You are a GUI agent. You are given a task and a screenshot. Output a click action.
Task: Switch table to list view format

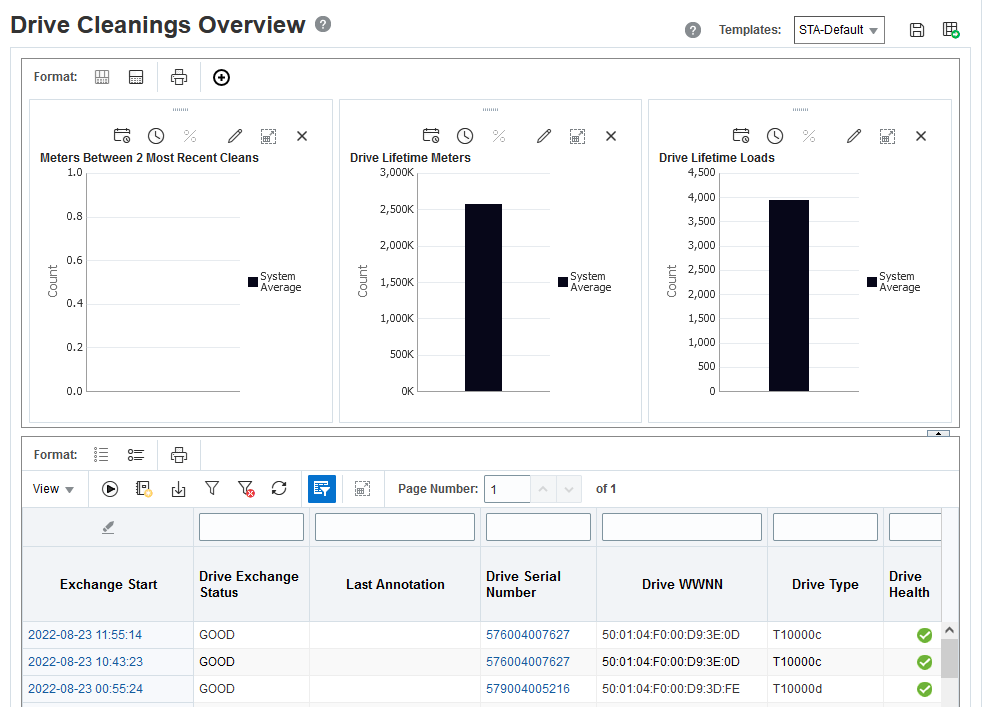click(x=101, y=455)
